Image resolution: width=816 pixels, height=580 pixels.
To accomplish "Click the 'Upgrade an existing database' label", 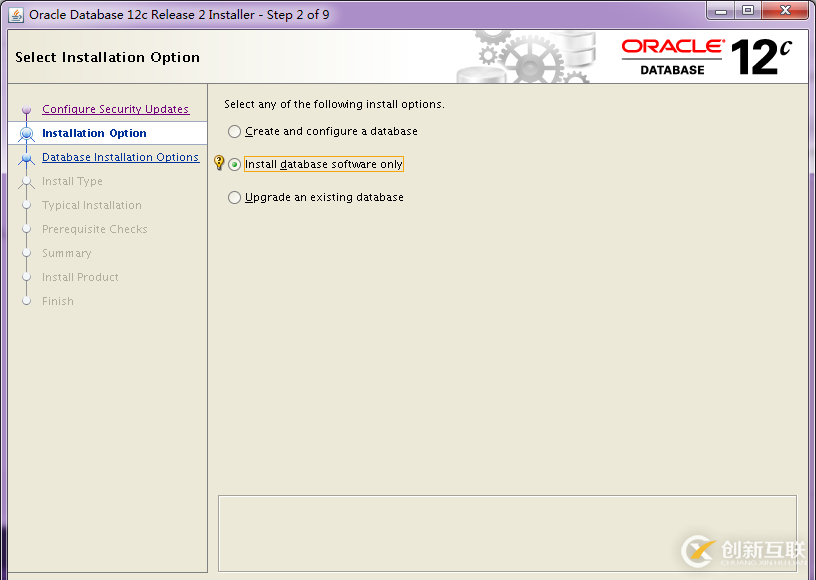I will [324, 198].
